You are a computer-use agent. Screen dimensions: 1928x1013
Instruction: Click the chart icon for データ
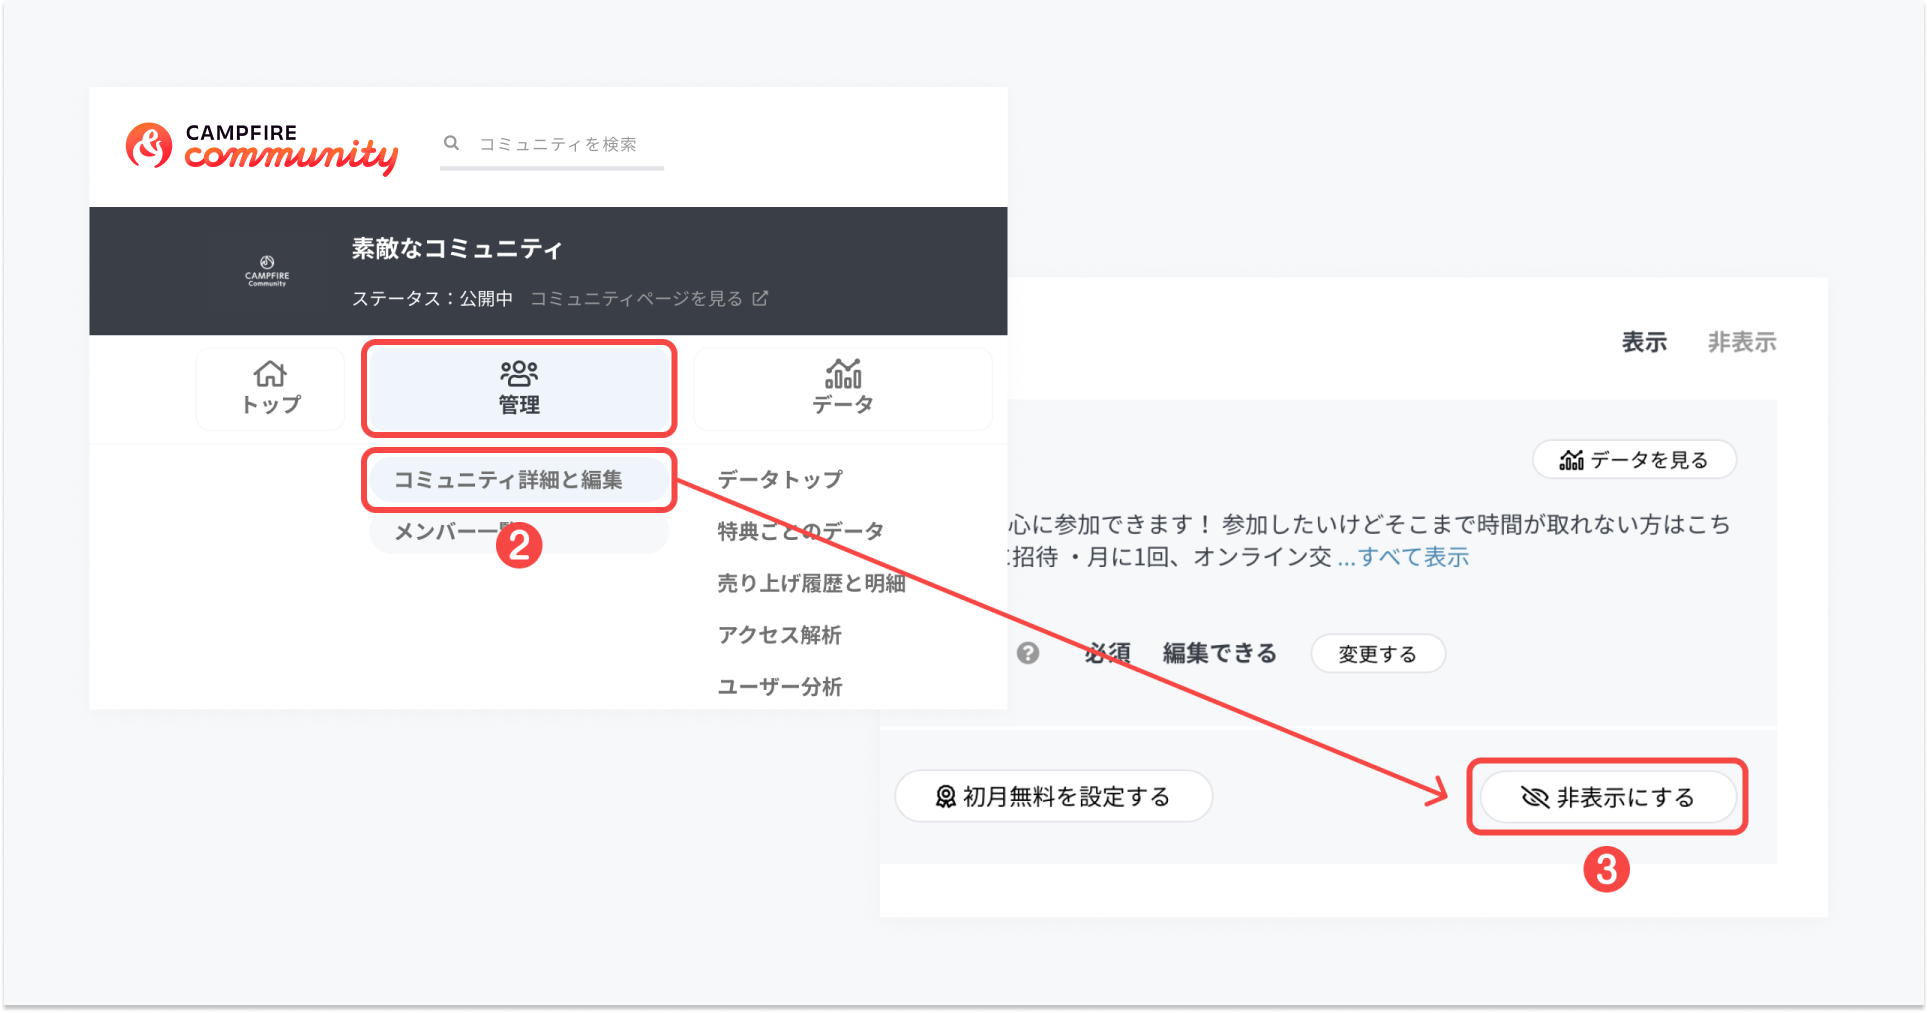point(843,374)
